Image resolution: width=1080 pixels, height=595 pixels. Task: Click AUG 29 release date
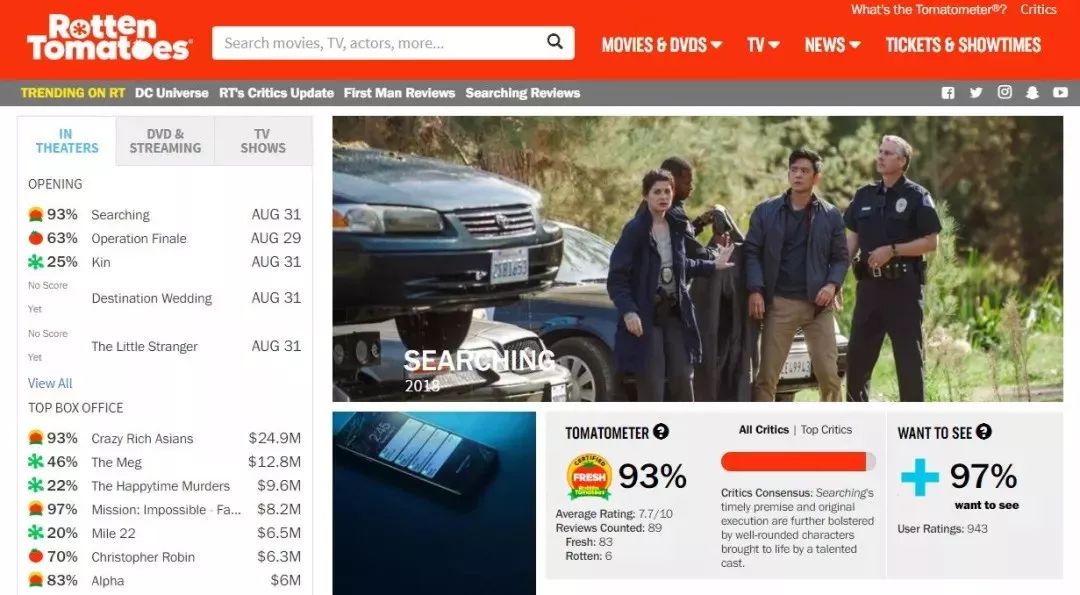pos(276,238)
